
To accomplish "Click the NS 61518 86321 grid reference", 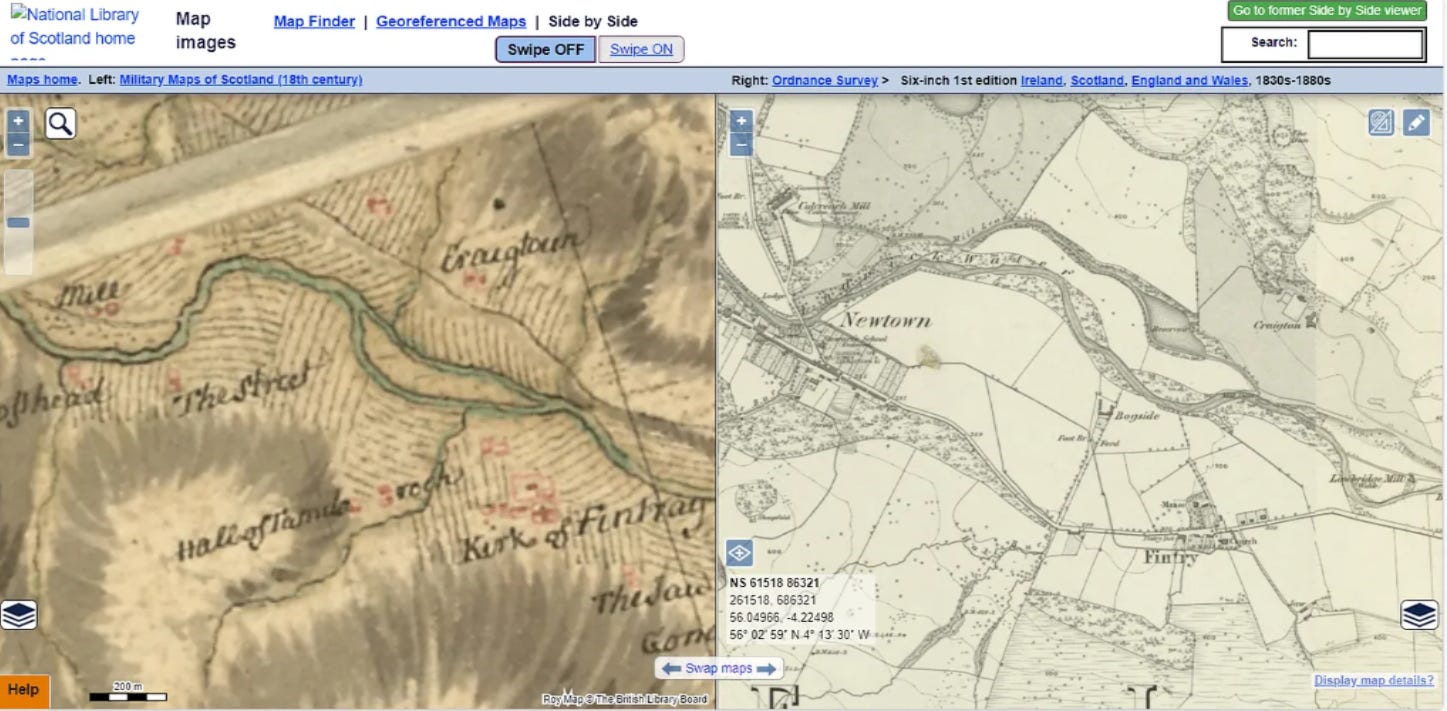I will pyautogui.click(x=775, y=583).
